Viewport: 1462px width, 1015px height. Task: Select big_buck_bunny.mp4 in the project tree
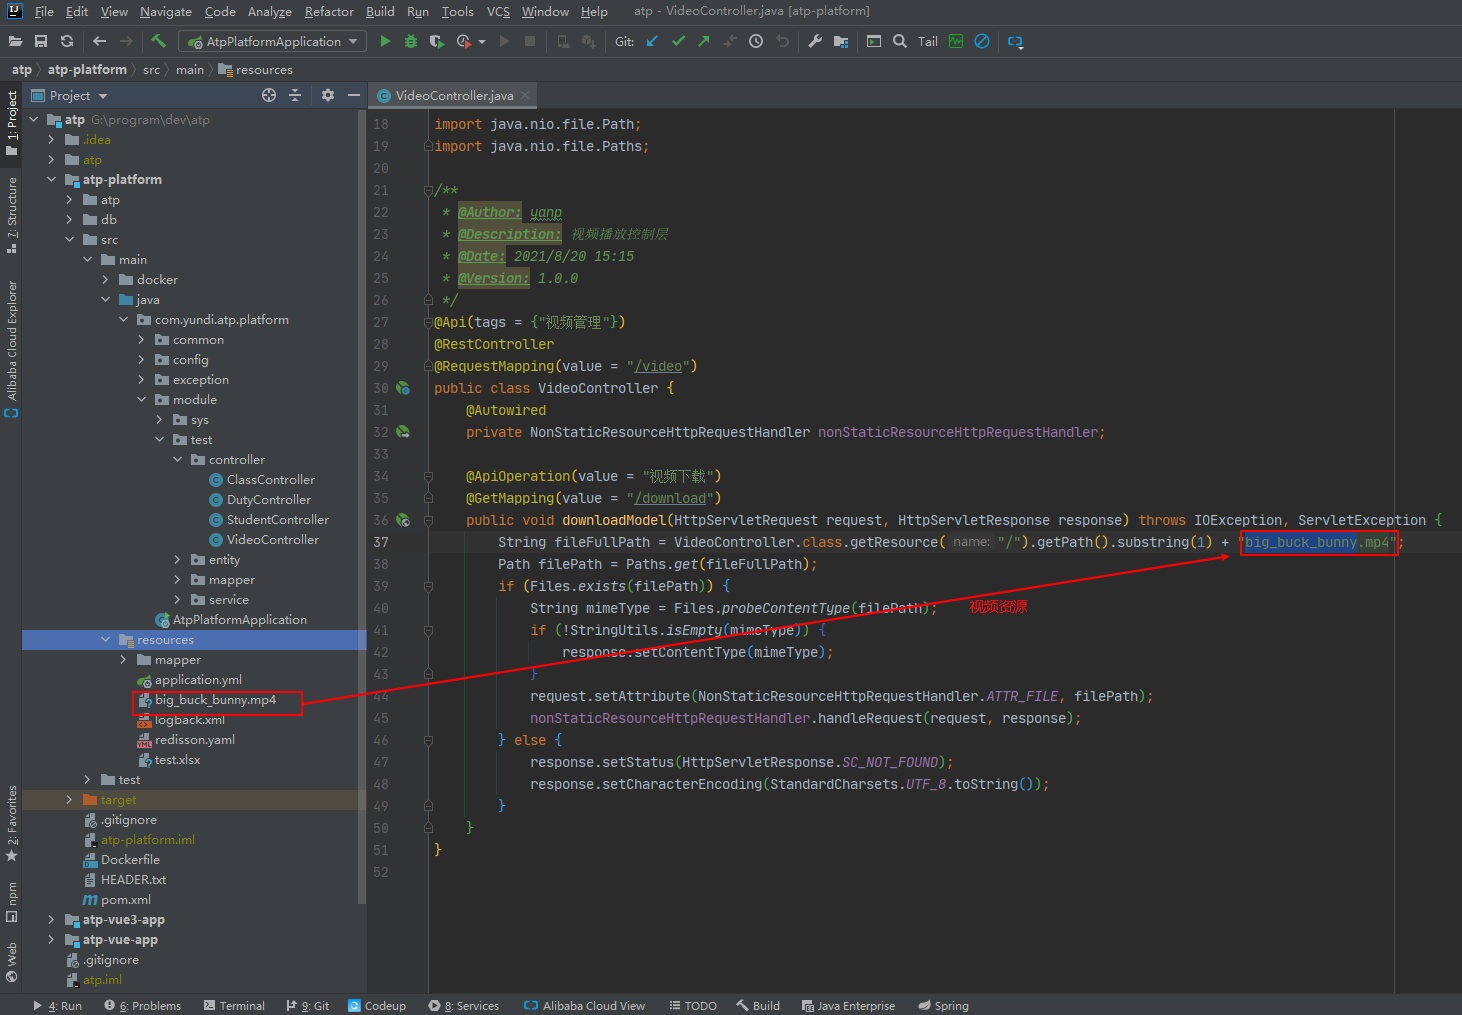pyautogui.click(x=215, y=700)
